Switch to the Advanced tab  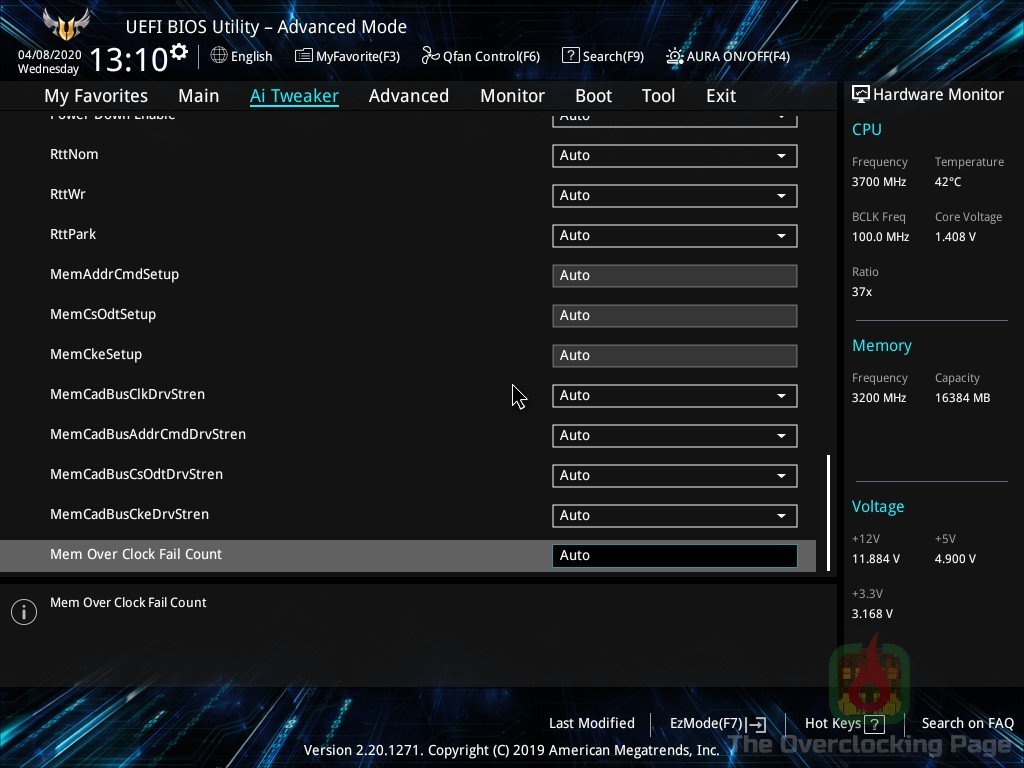408,96
